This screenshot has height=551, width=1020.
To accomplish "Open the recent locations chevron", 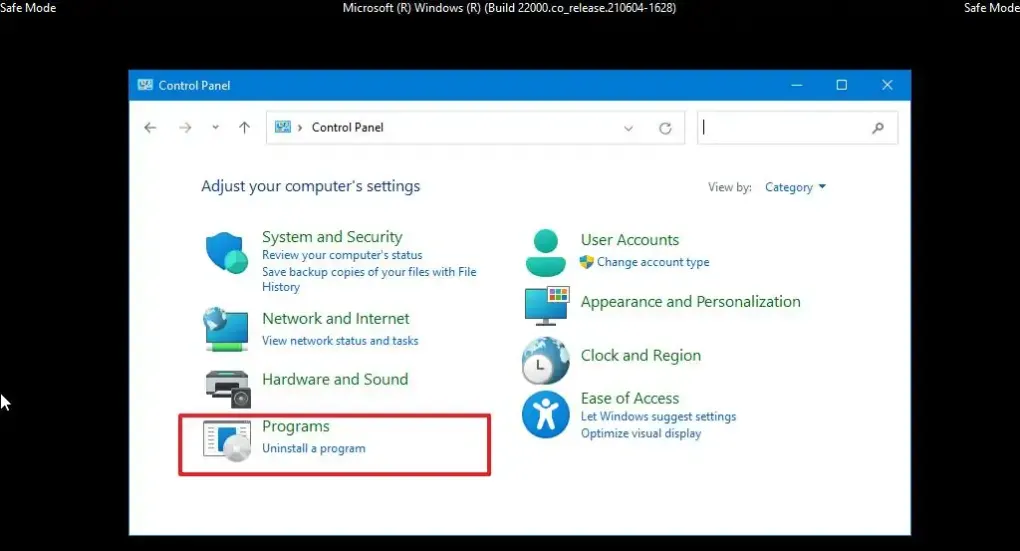I will [x=215, y=128].
